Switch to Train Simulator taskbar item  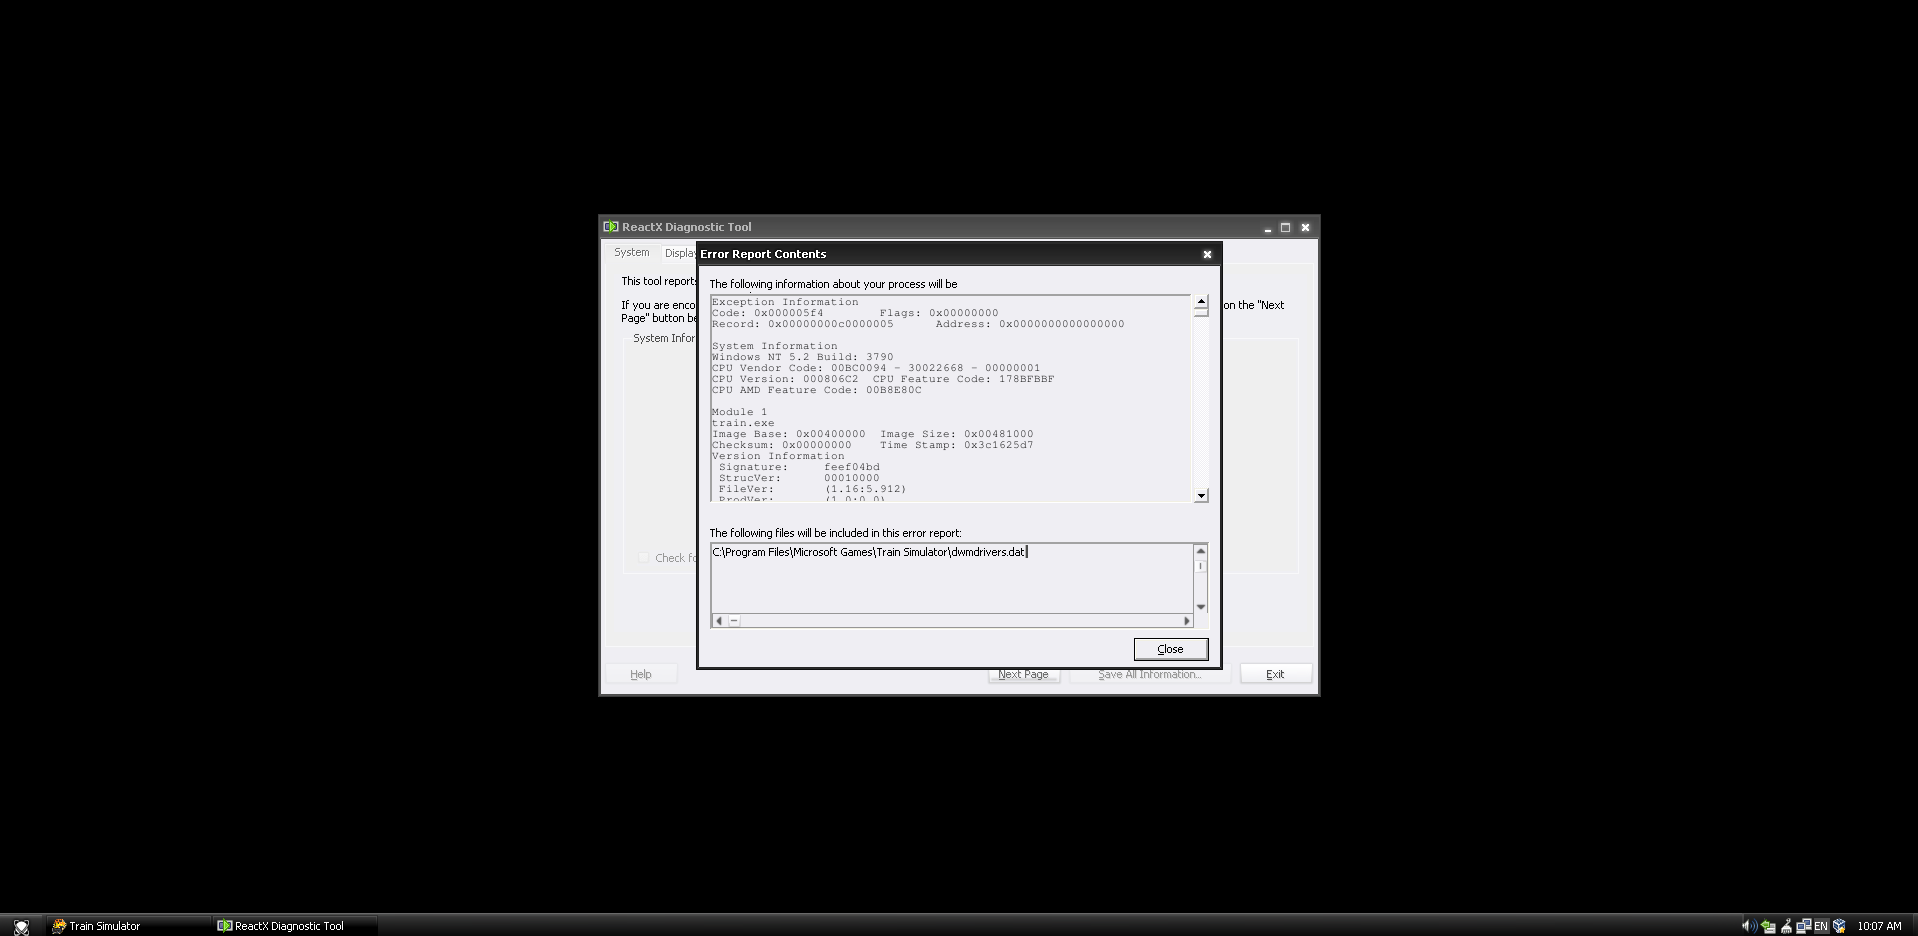[128, 926]
